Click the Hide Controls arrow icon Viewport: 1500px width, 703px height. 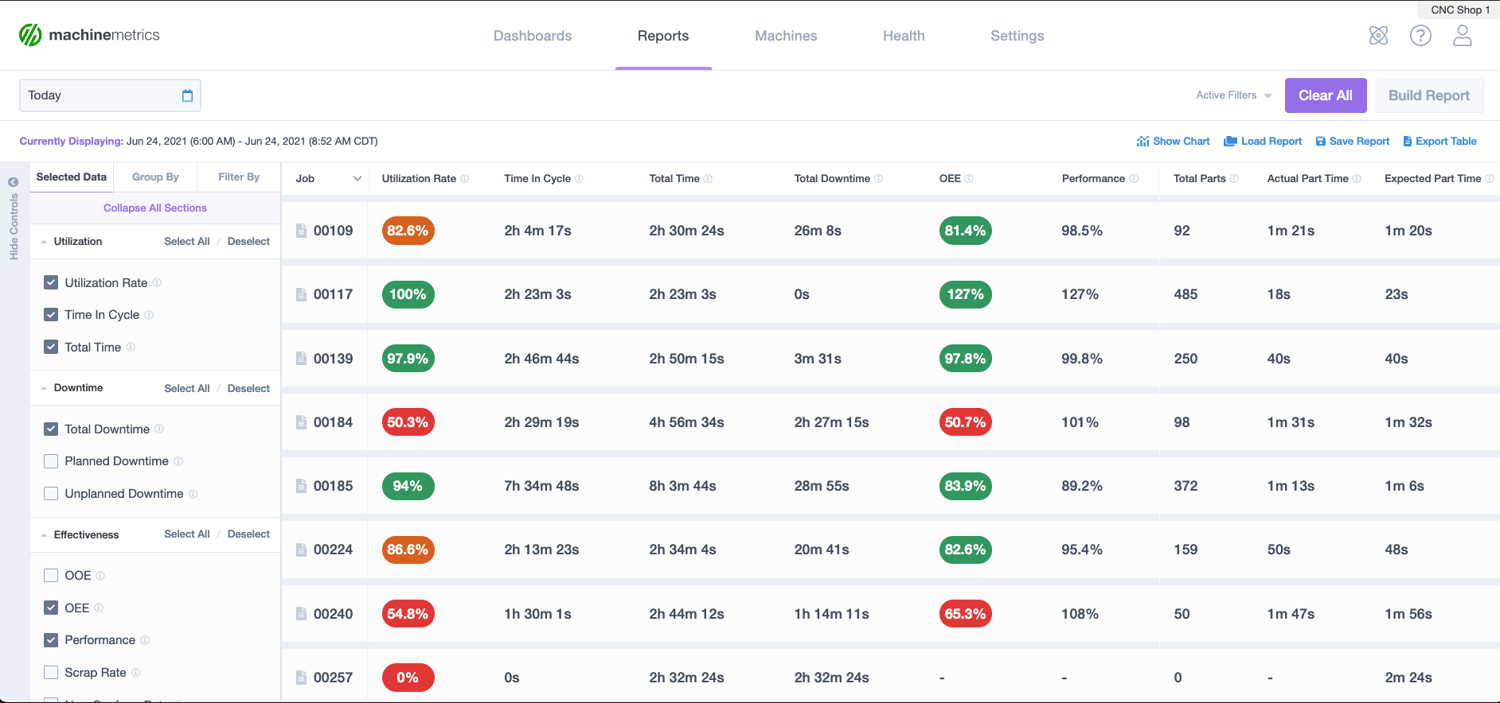point(14,183)
